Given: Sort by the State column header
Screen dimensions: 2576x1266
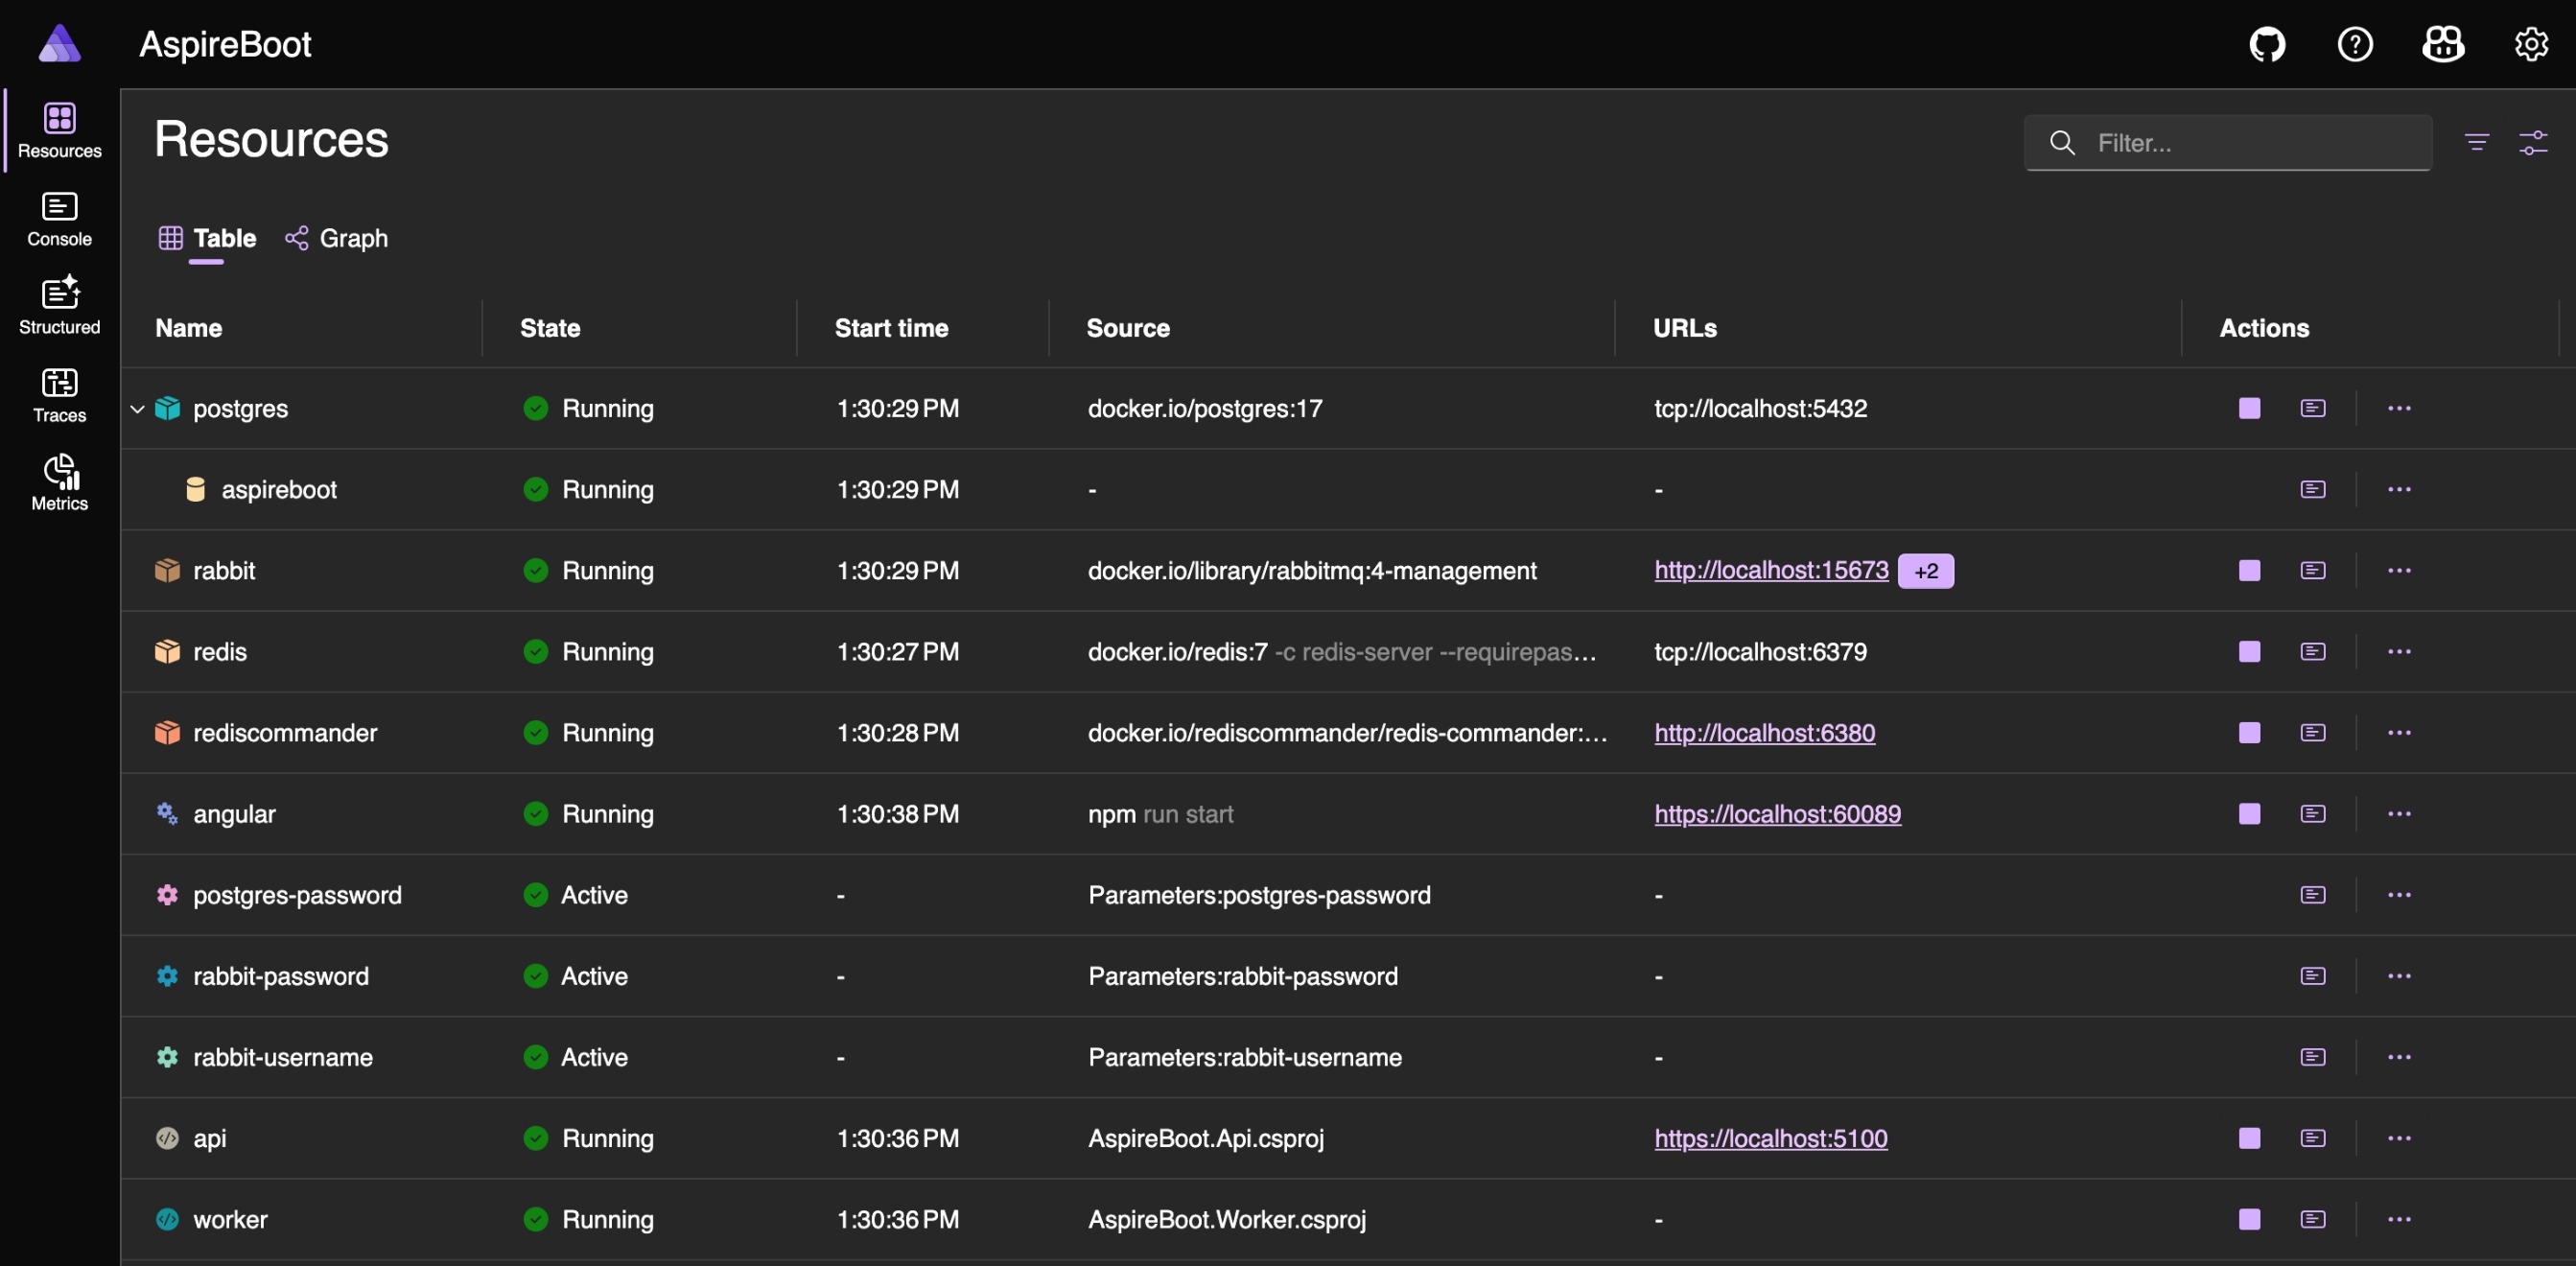Looking at the screenshot, I should [x=550, y=328].
